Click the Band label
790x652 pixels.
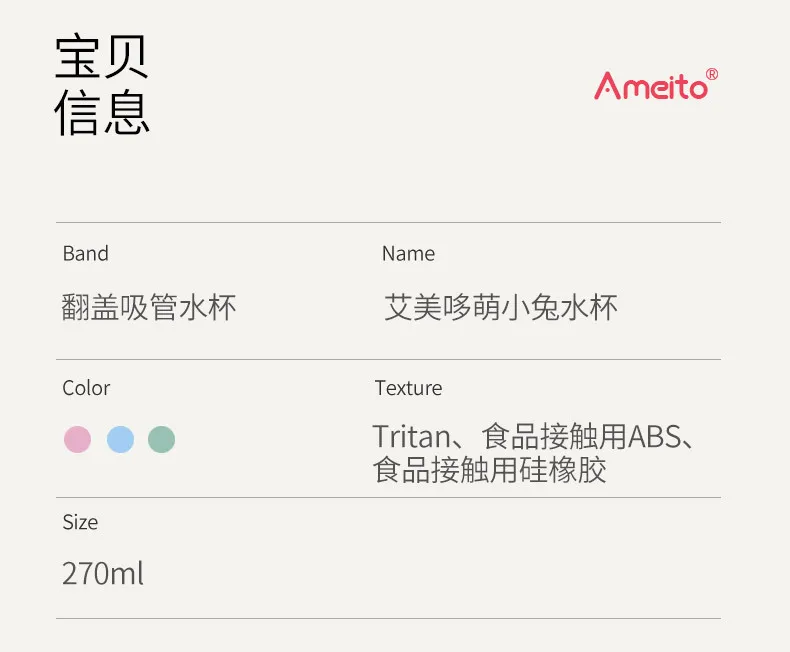pos(86,253)
